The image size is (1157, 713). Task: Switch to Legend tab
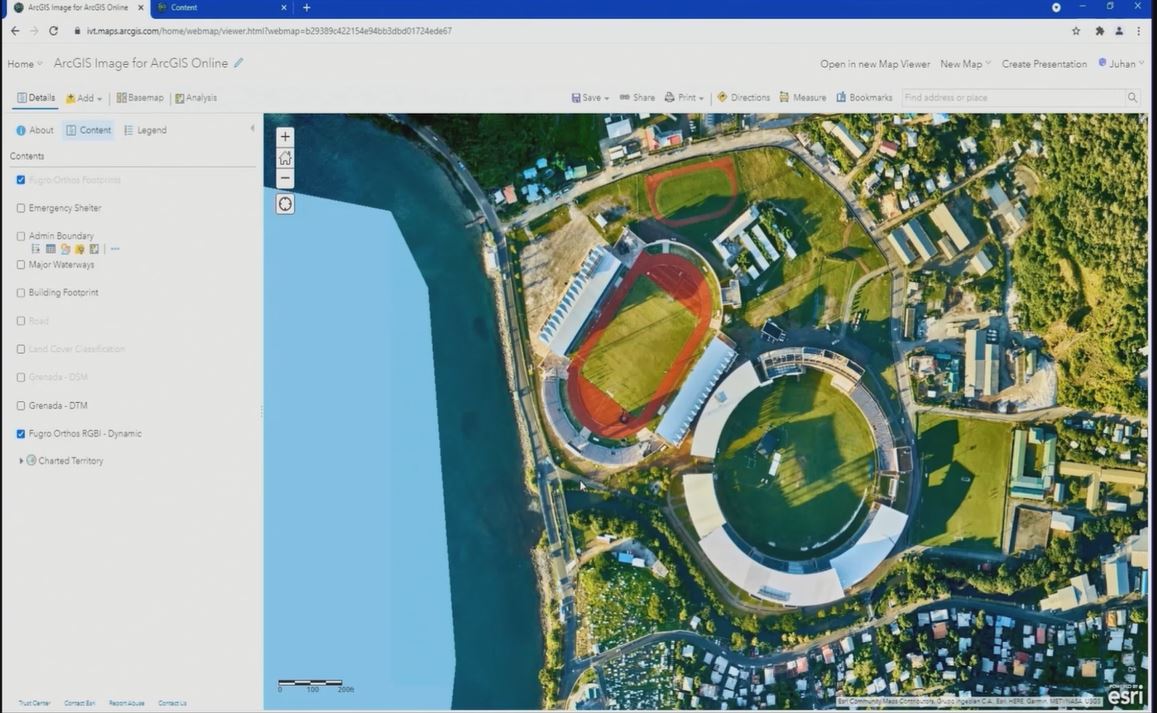click(x=145, y=130)
